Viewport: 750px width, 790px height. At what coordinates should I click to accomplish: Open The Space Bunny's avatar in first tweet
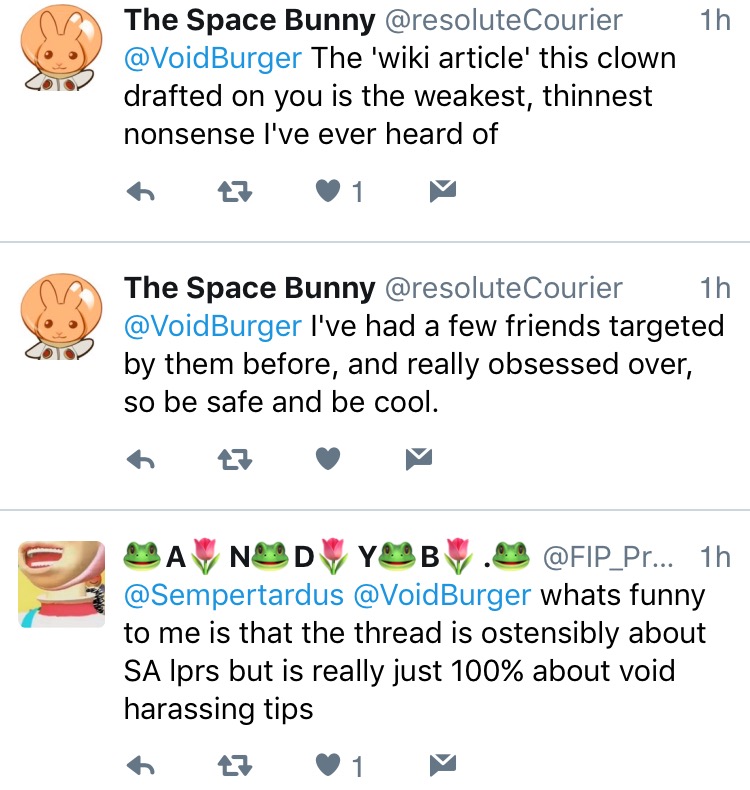click(x=60, y=48)
